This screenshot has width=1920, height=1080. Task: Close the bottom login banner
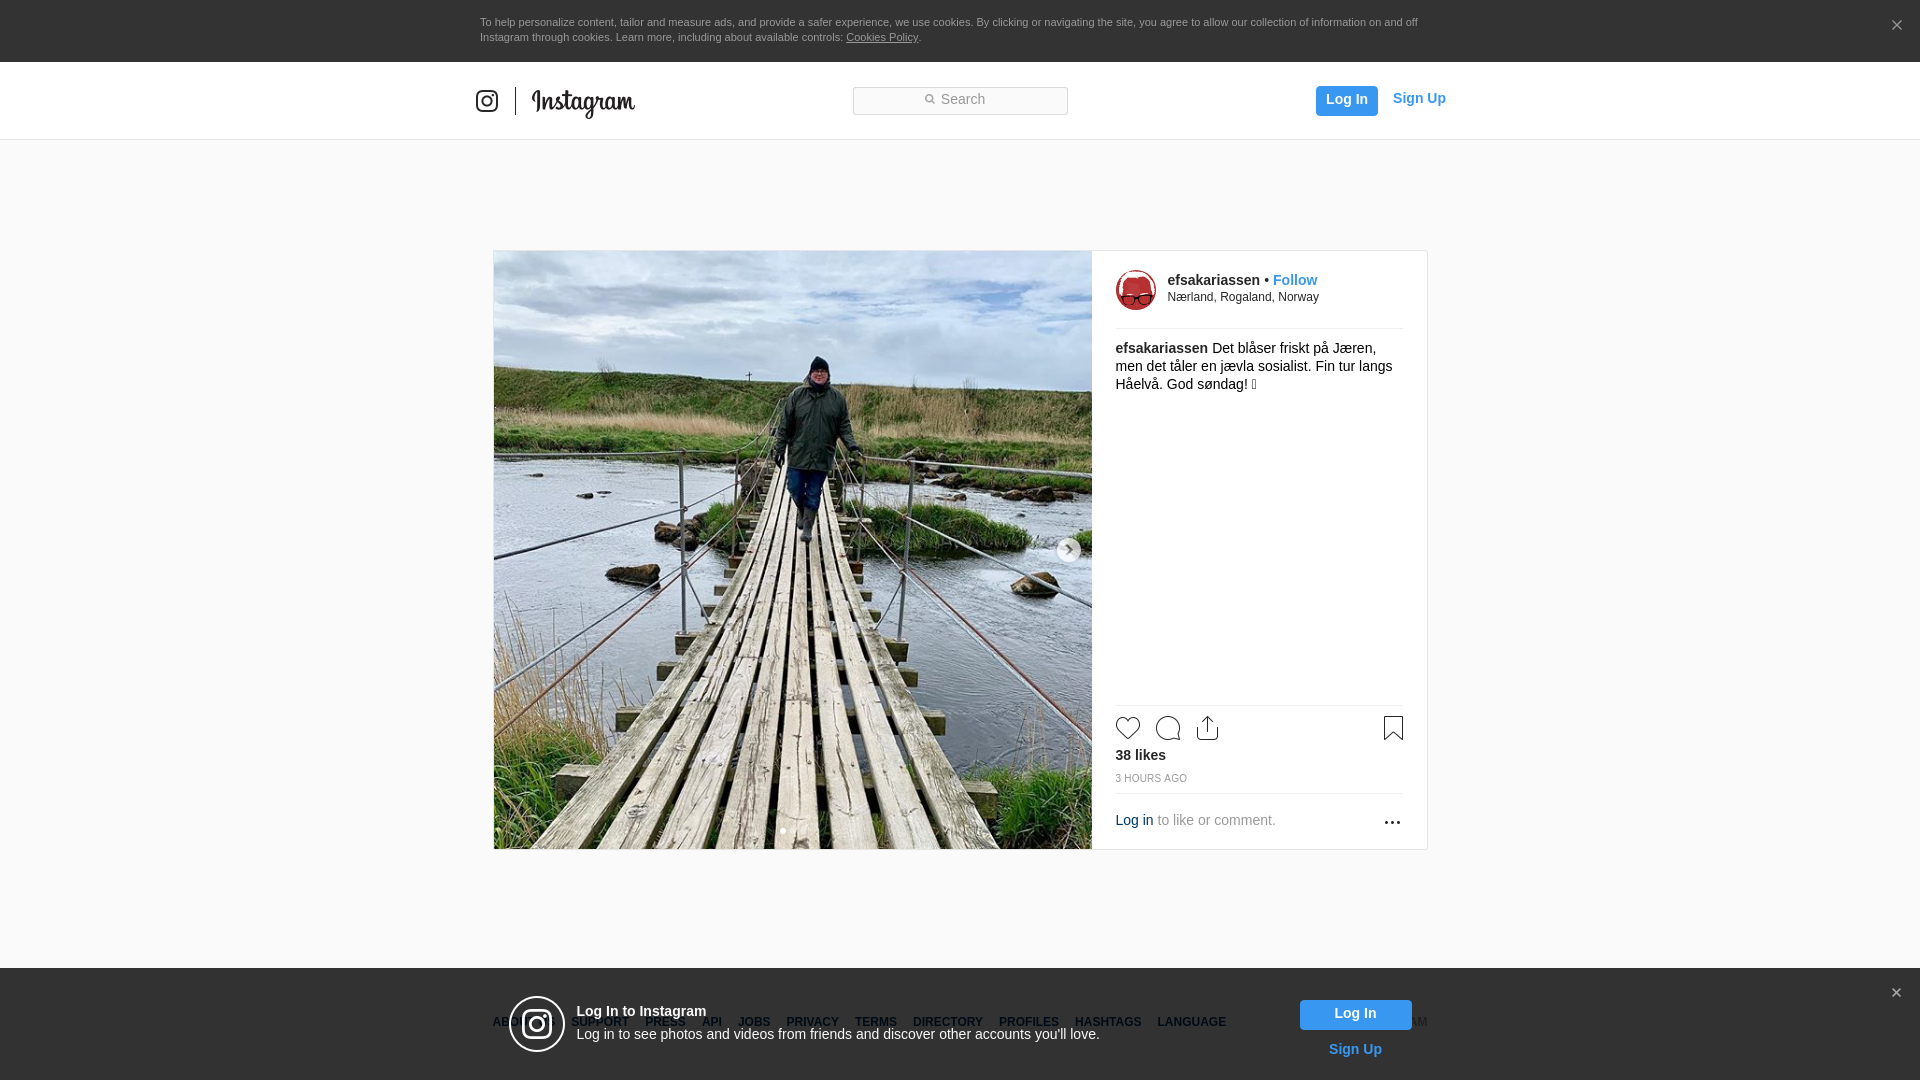tap(1896, 993)
